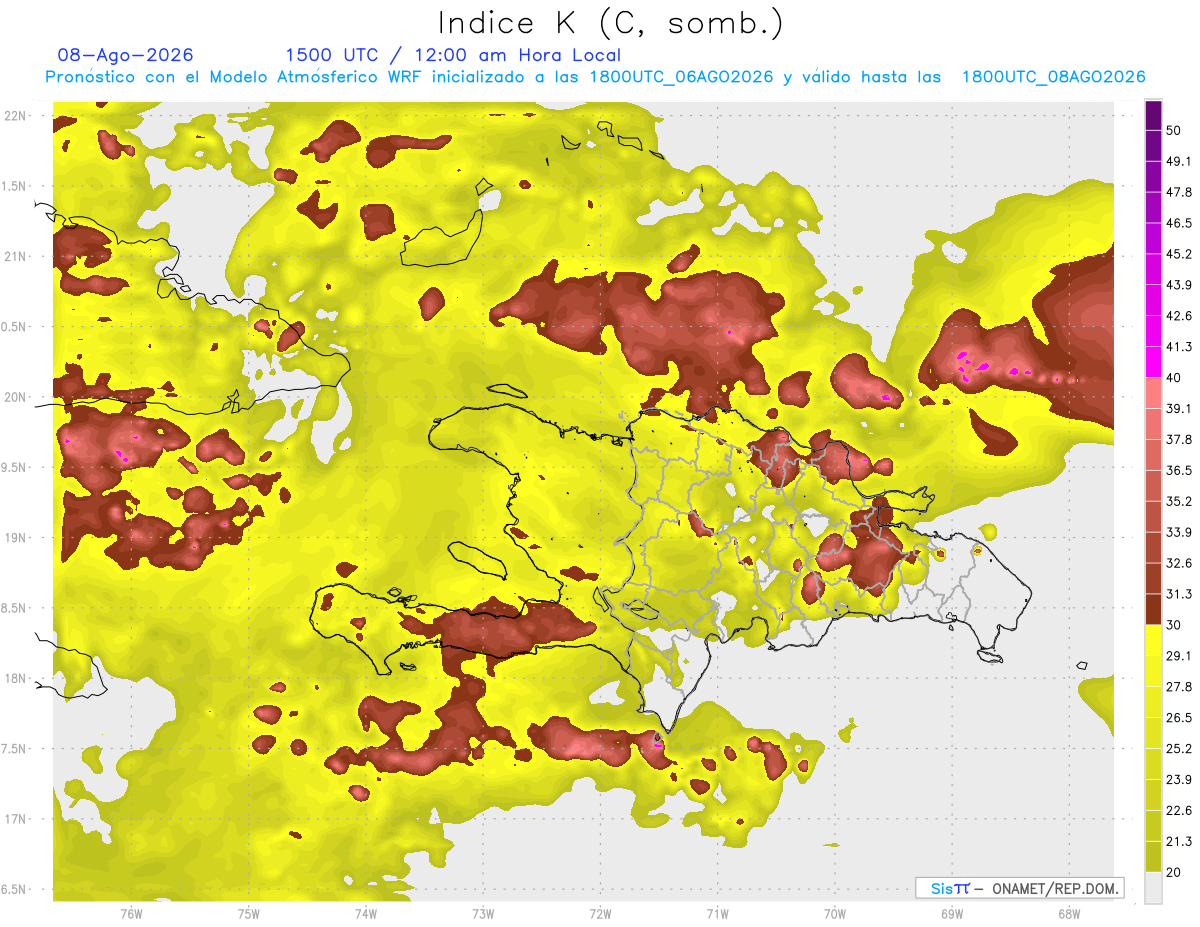
Task: Select the salmon swatch between 39.1 and 40
Action: point(1153,393)
